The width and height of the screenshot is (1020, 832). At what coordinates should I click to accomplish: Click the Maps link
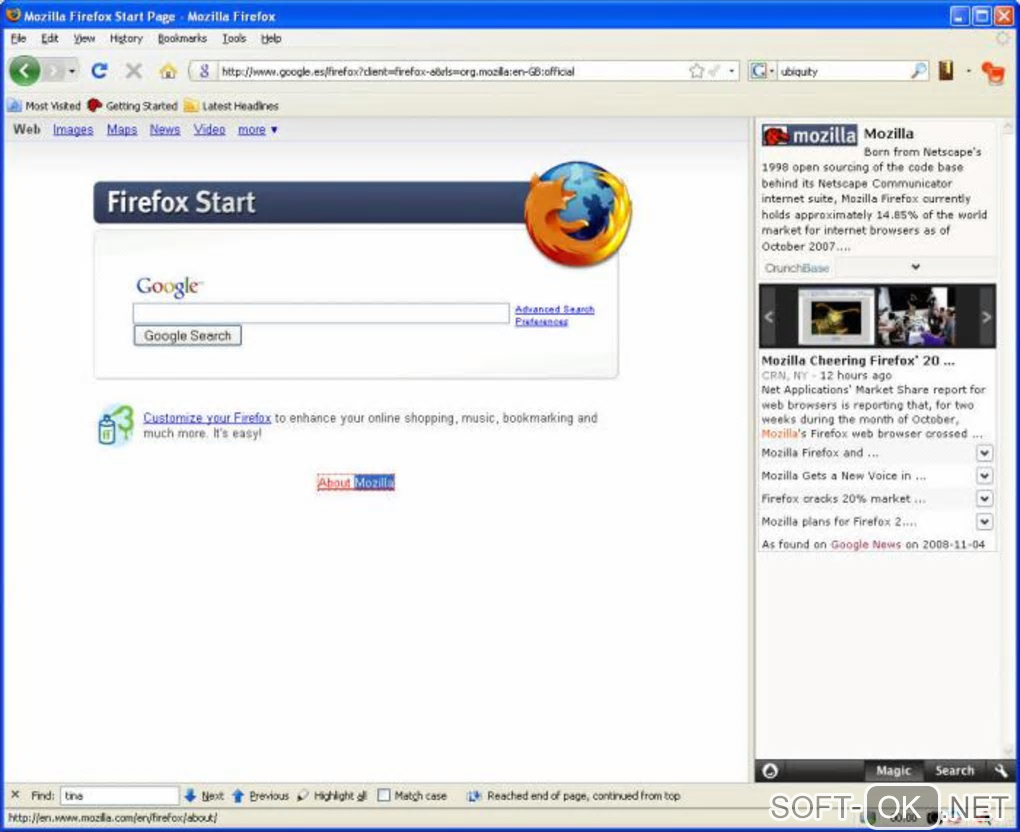(x=122, y=129)
